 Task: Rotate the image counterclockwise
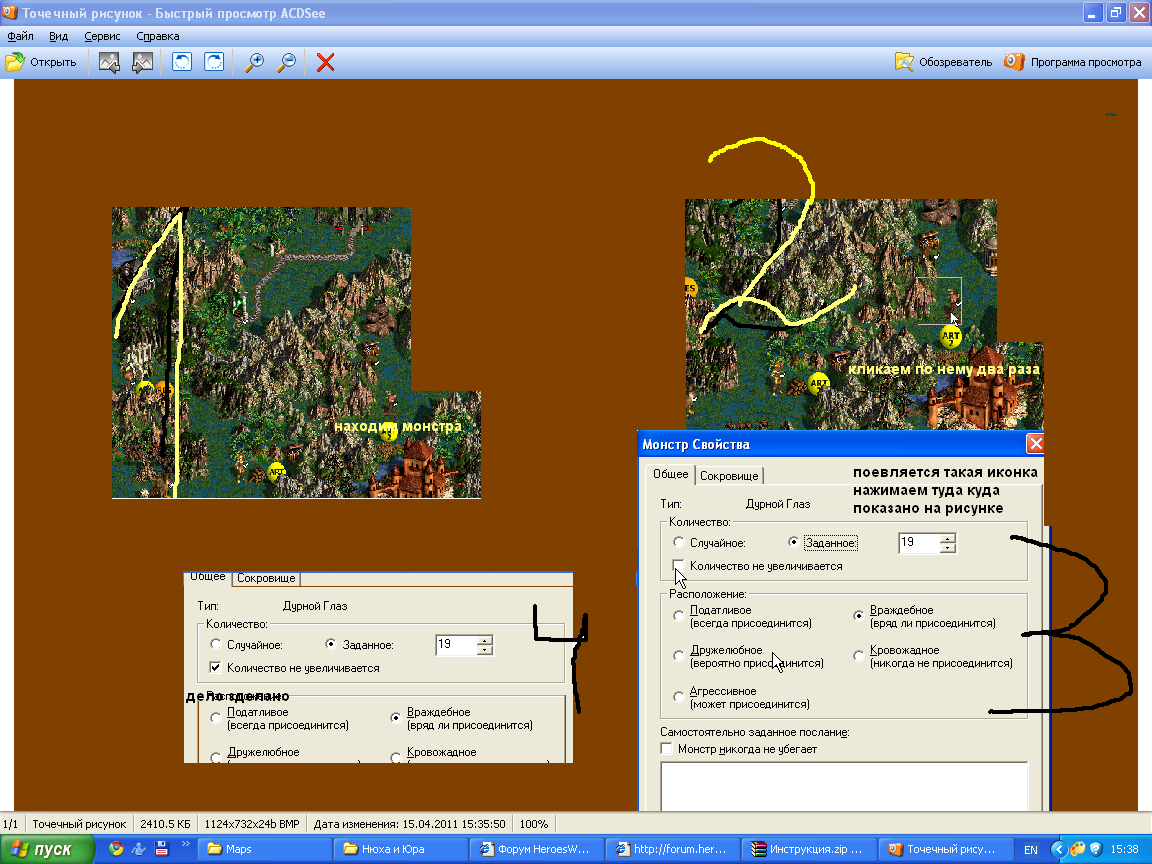181,62
